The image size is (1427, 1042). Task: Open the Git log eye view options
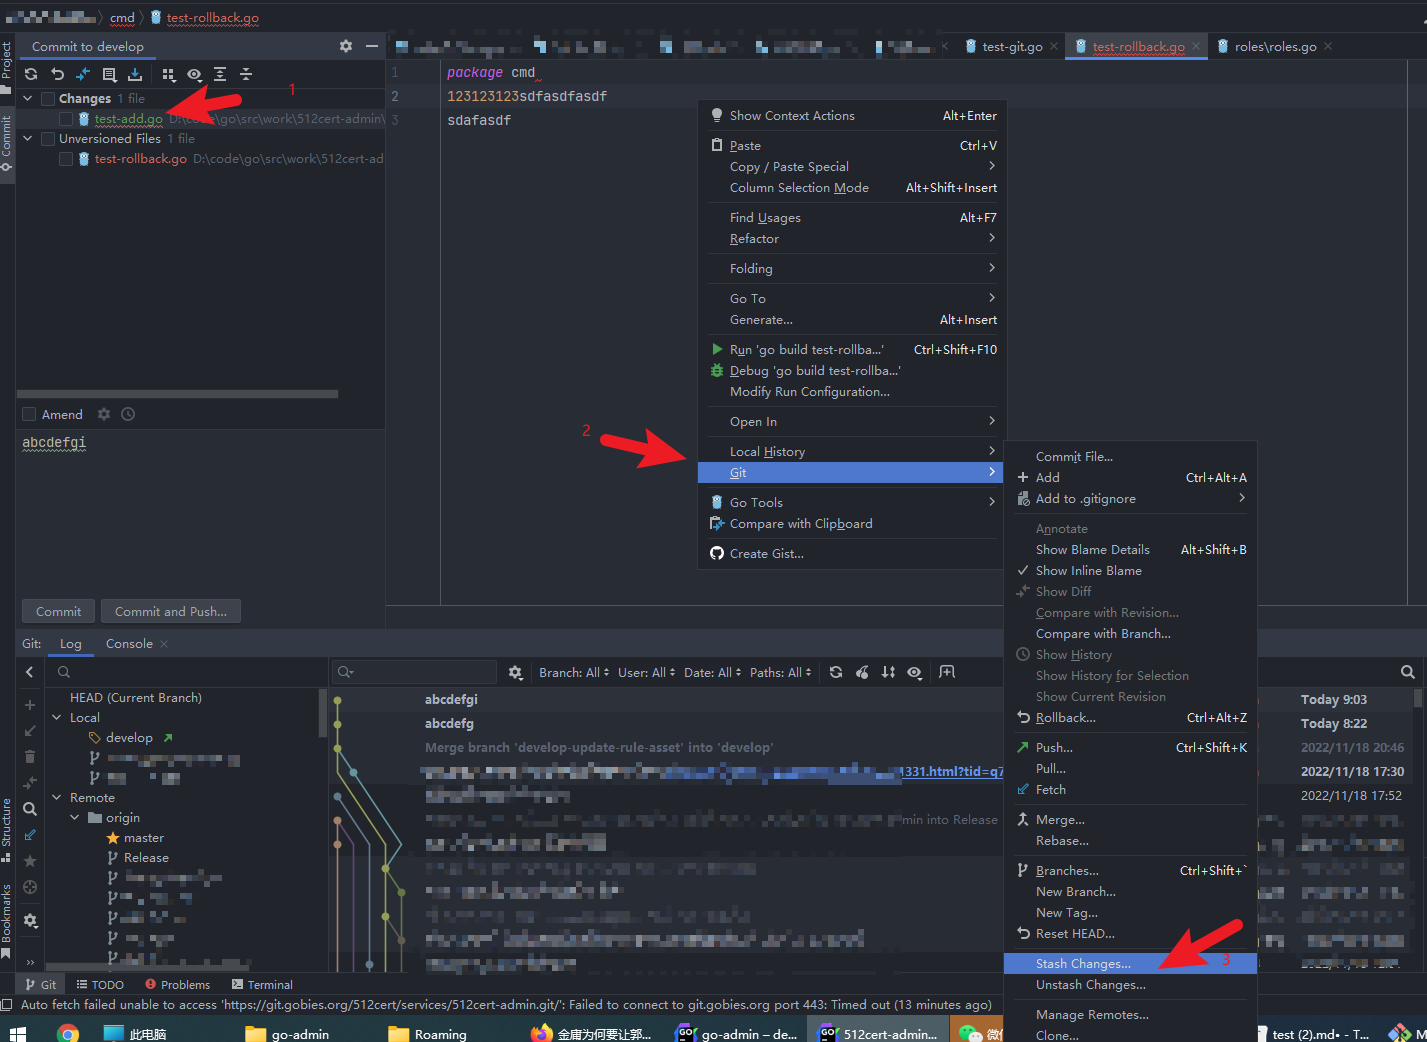point(914,673)
